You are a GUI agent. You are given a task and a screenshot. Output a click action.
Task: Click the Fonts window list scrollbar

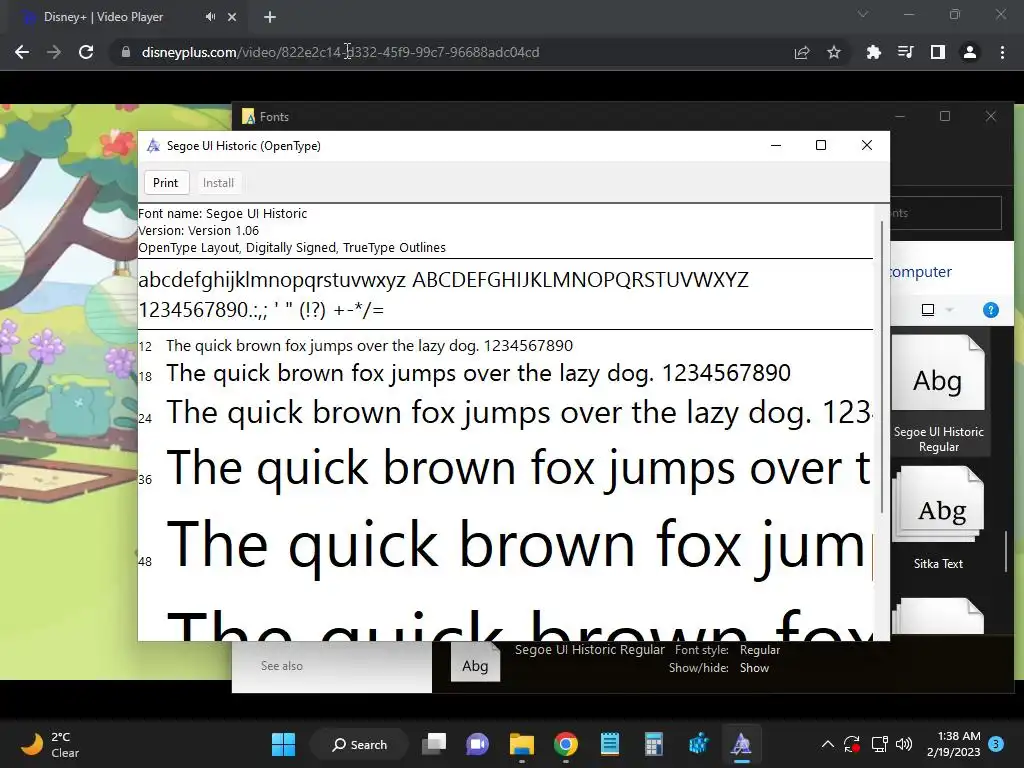[x=1006, y=552]
